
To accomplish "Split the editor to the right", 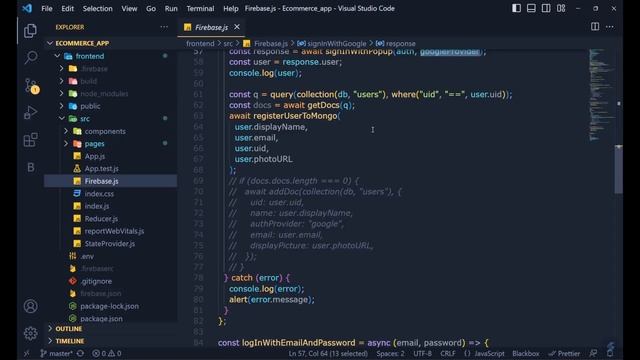I will click(x=595, y=27).
